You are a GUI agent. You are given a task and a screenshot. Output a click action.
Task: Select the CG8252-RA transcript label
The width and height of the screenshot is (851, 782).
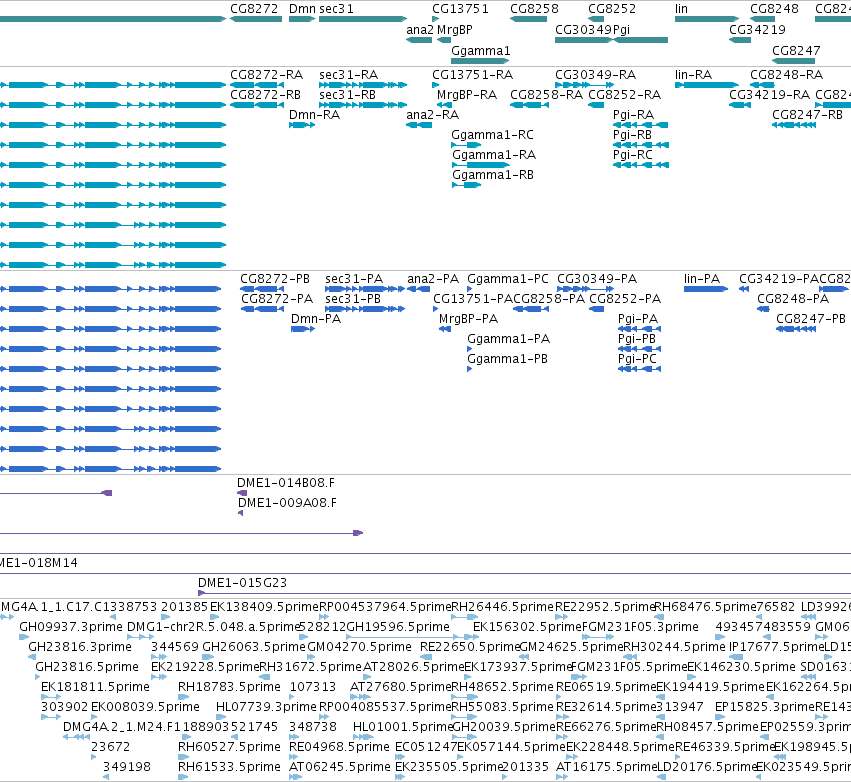tap(625, 94)
